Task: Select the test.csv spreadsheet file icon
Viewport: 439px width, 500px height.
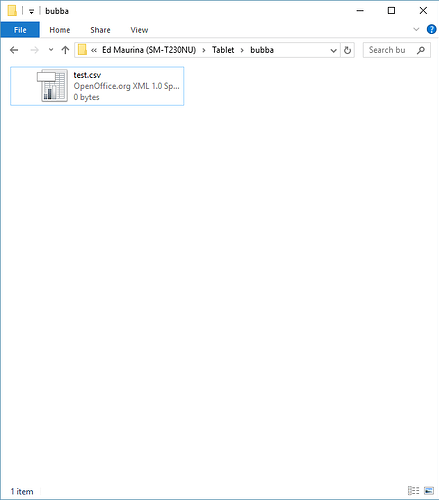Action: pos(52,86)
